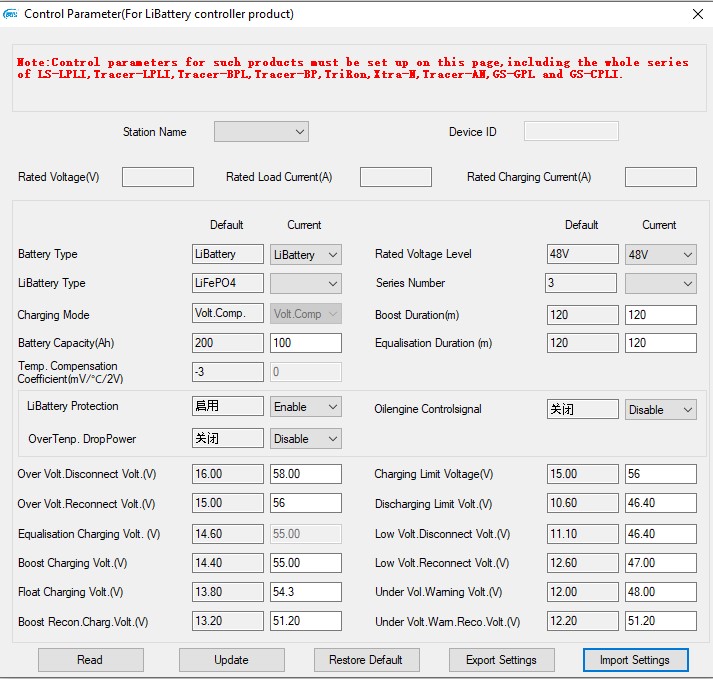The width and height of the screenshot is (713, 679).
Task: Click the Boost Duration current value field
Action: (661, 315)
